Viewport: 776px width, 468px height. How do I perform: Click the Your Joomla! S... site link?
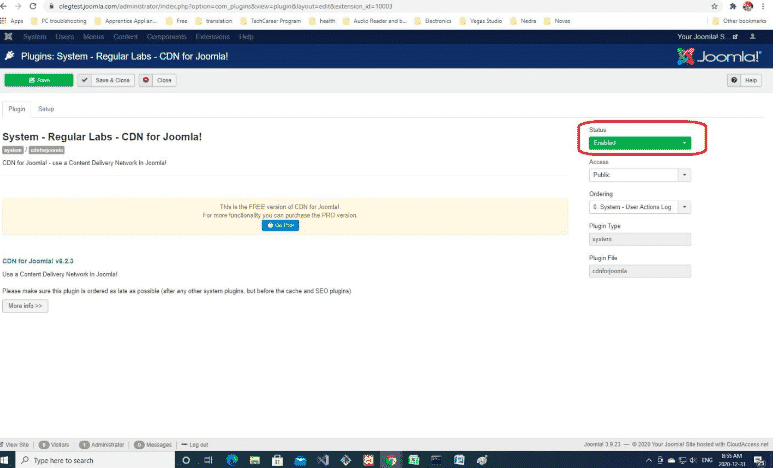[707, 37]
